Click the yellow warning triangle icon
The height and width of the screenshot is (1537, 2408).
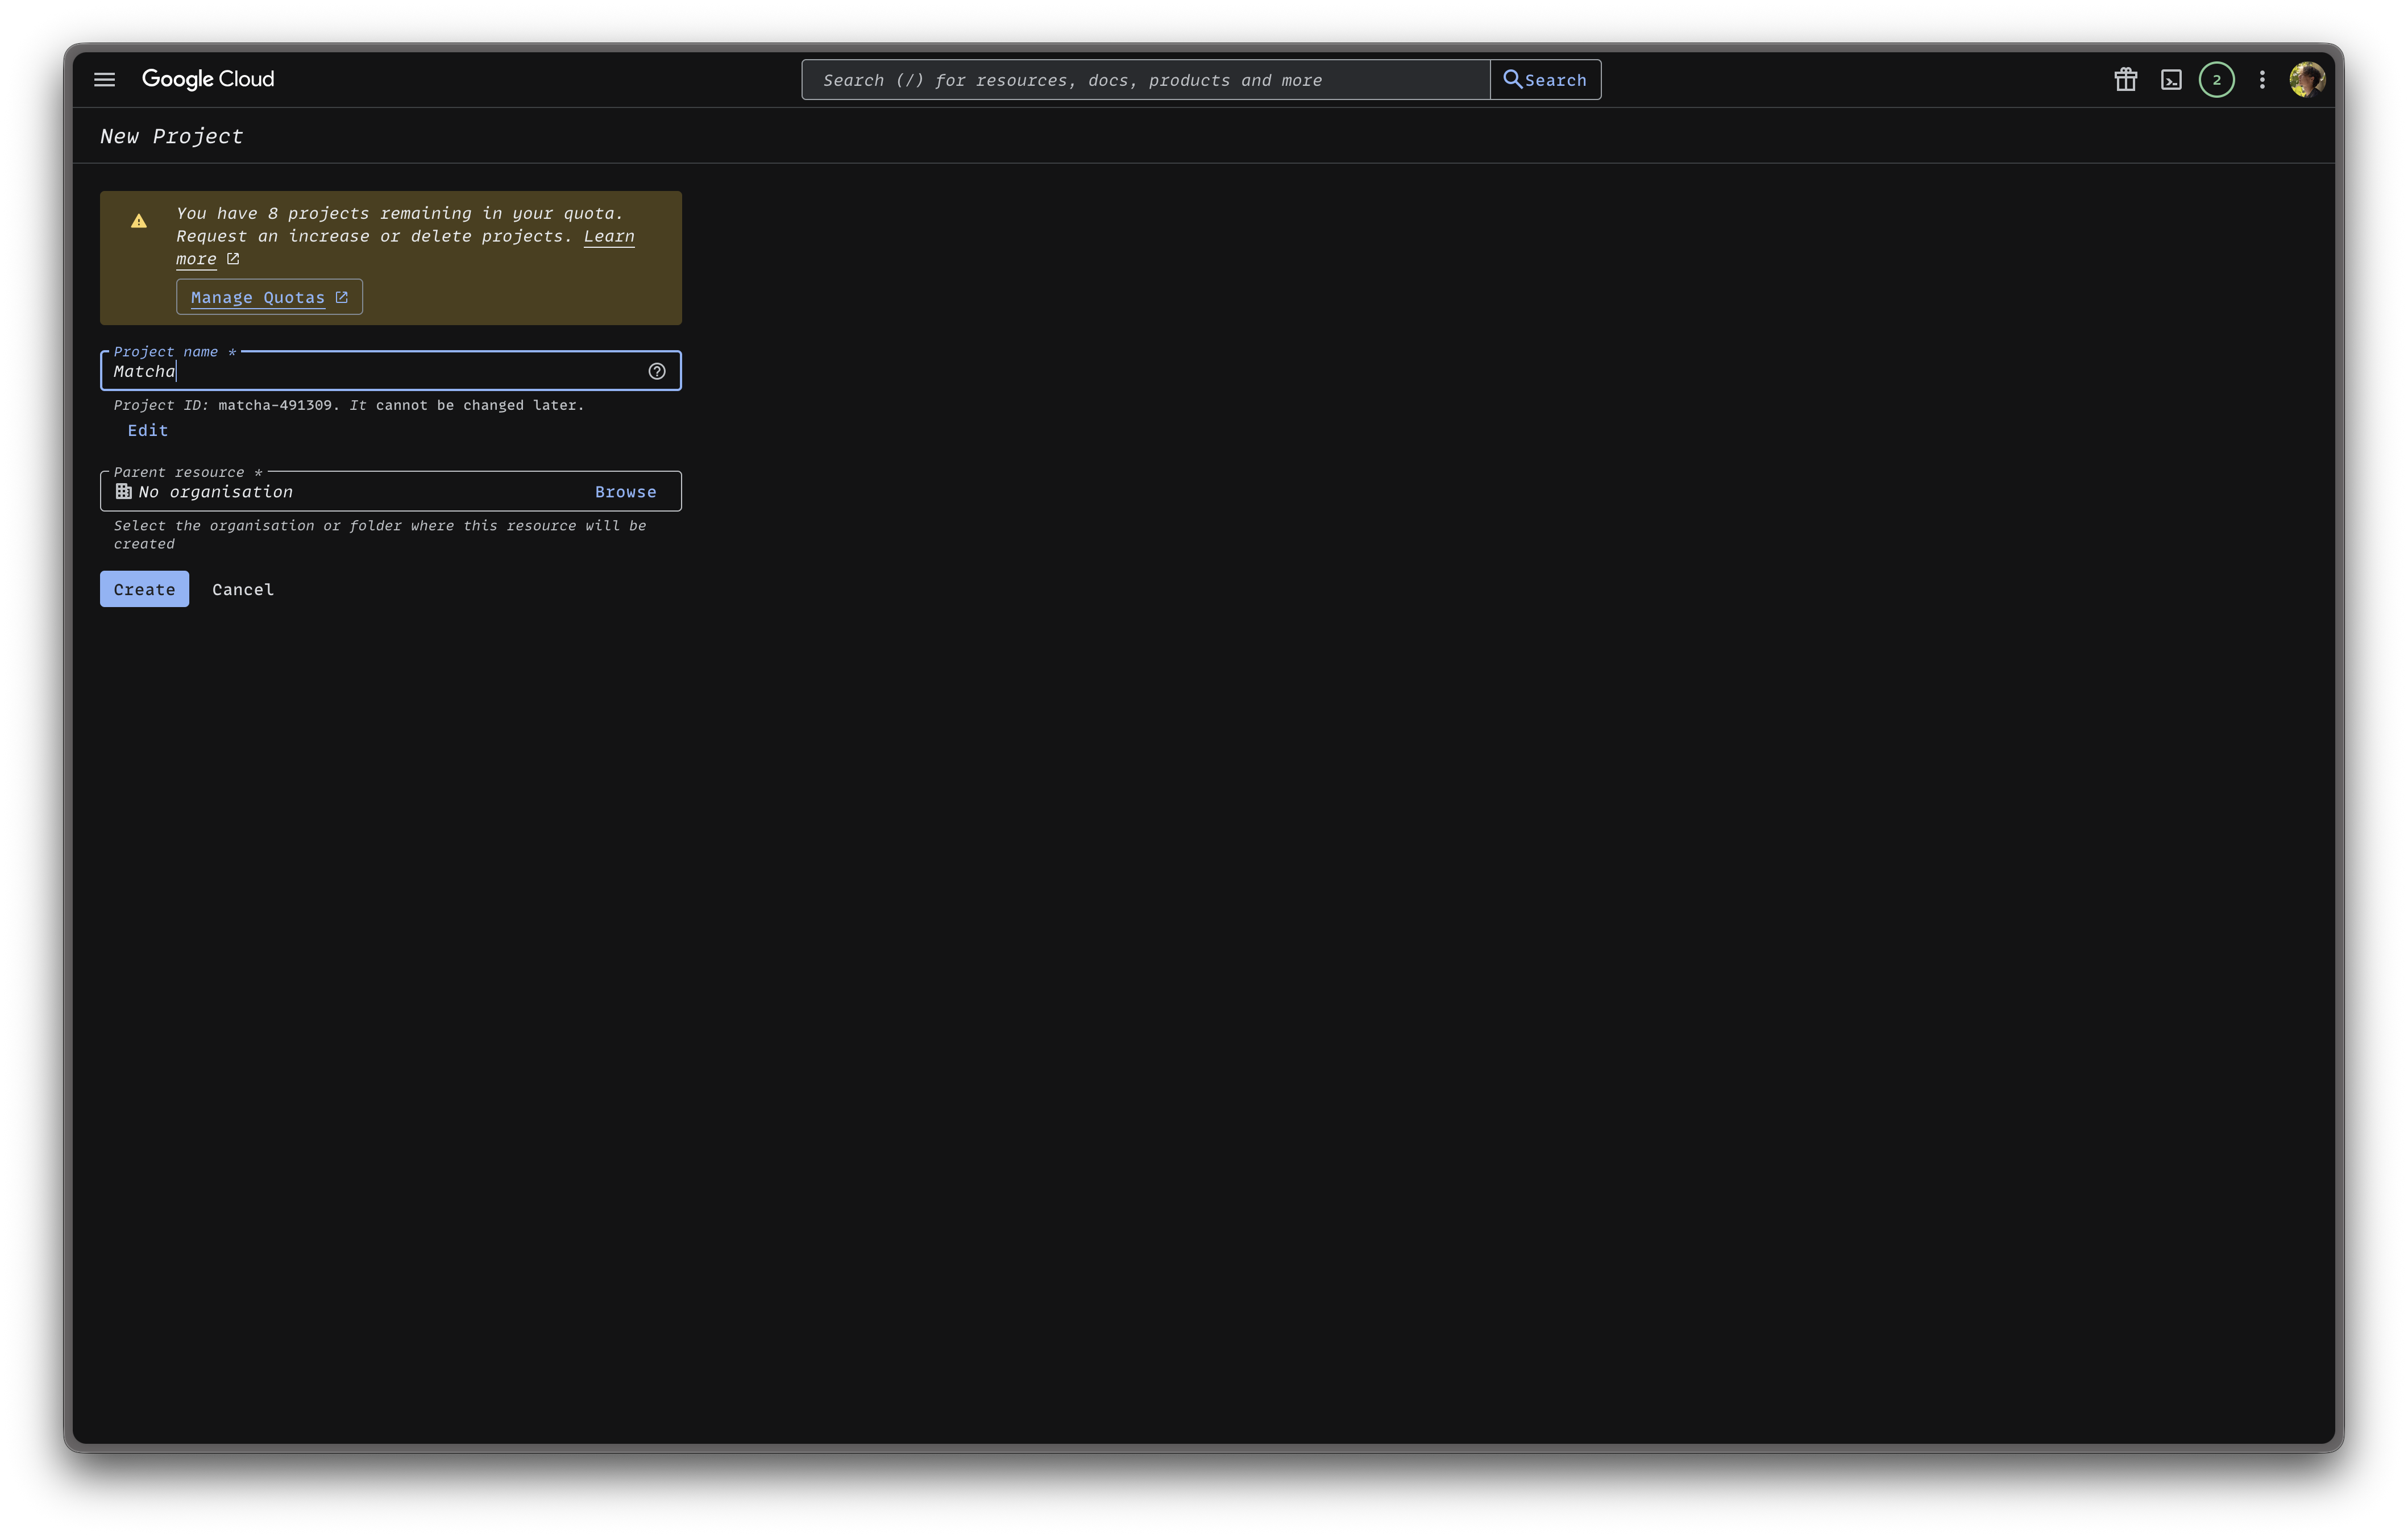click(x=139, y=221)
